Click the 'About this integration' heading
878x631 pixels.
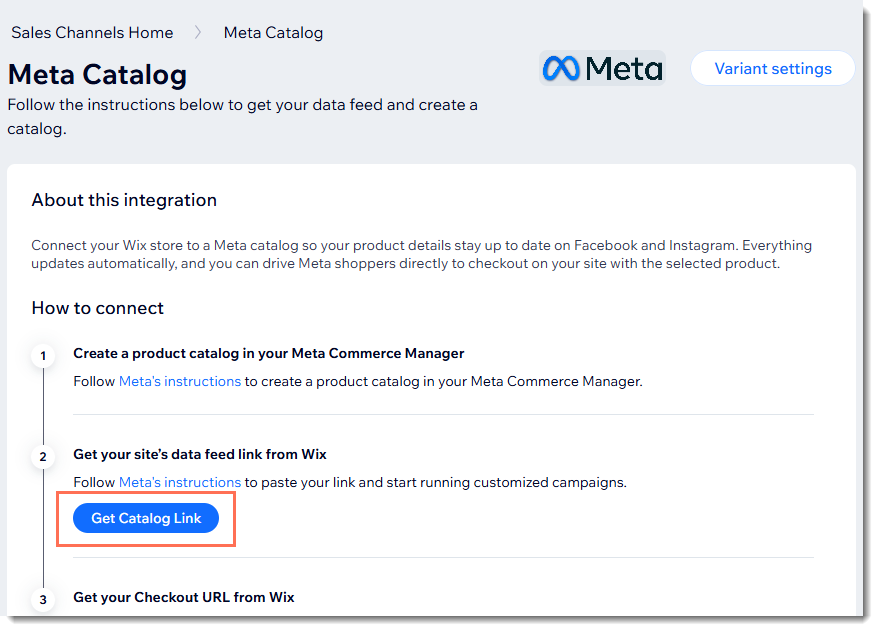click(x=124, y=200)
